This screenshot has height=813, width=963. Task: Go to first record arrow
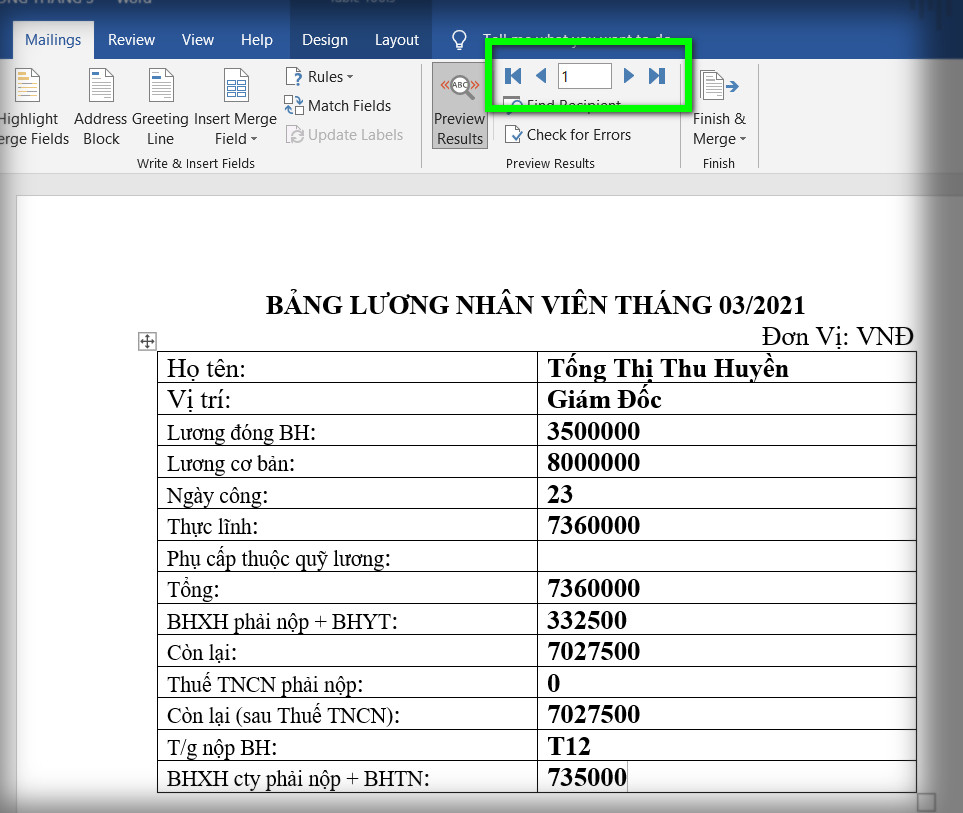click(x=513, y=76)
